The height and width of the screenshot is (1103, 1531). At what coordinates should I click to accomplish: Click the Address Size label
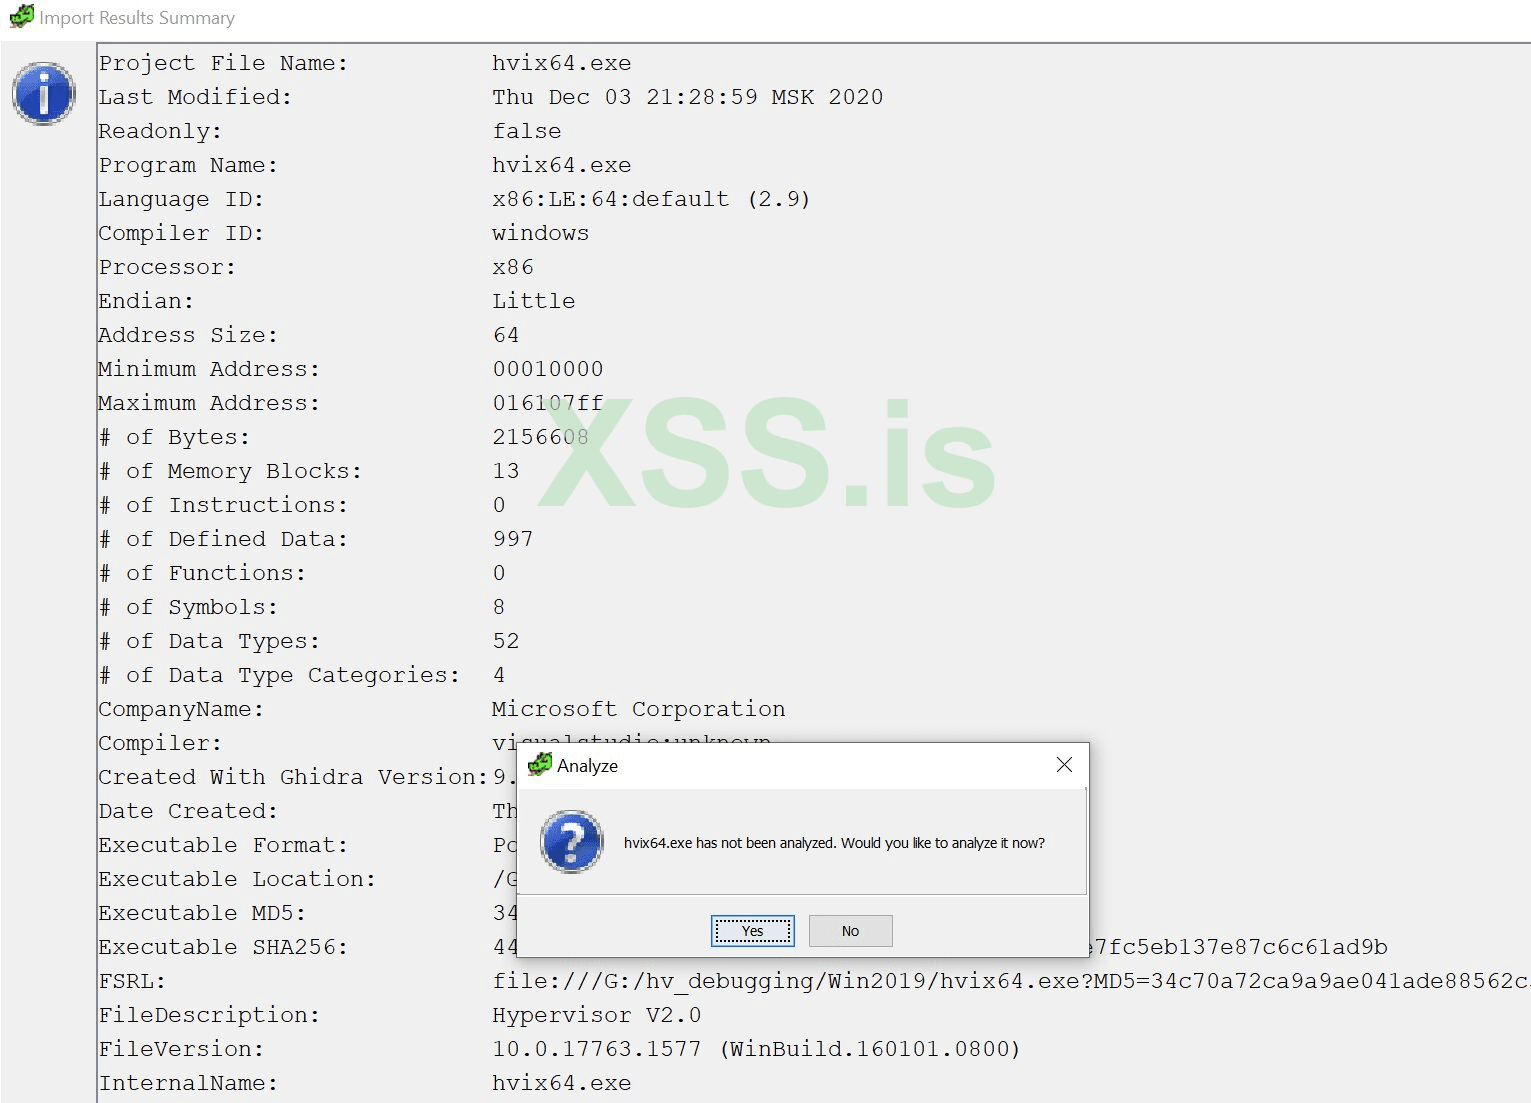188,335
